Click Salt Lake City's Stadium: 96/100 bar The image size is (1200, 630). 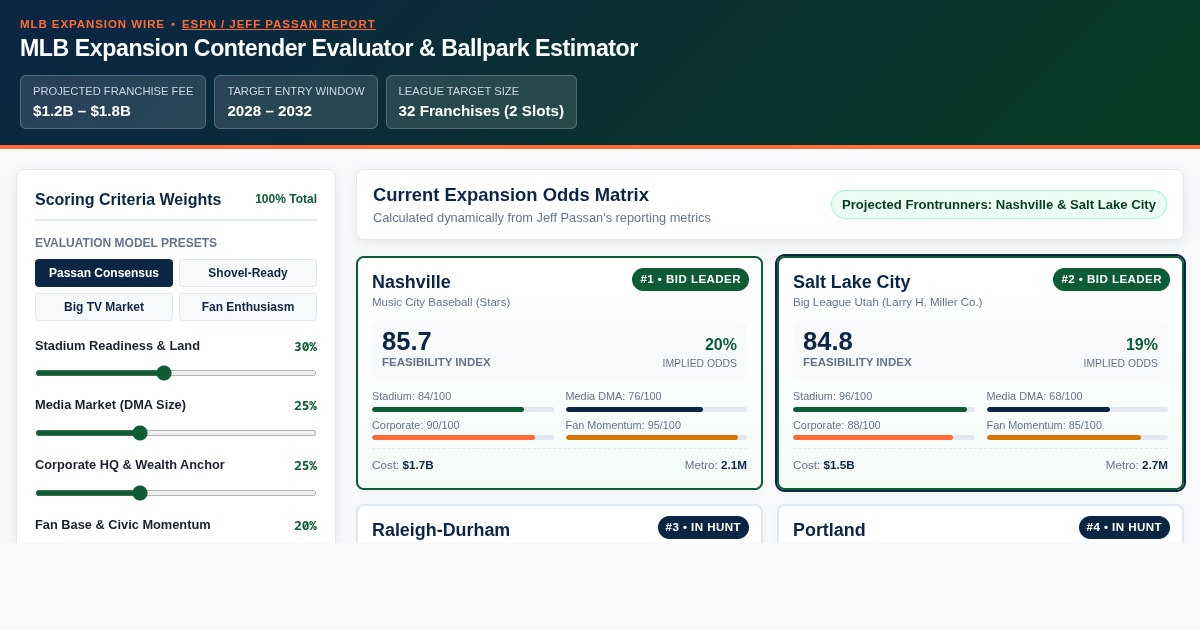(x=884, y=409)
